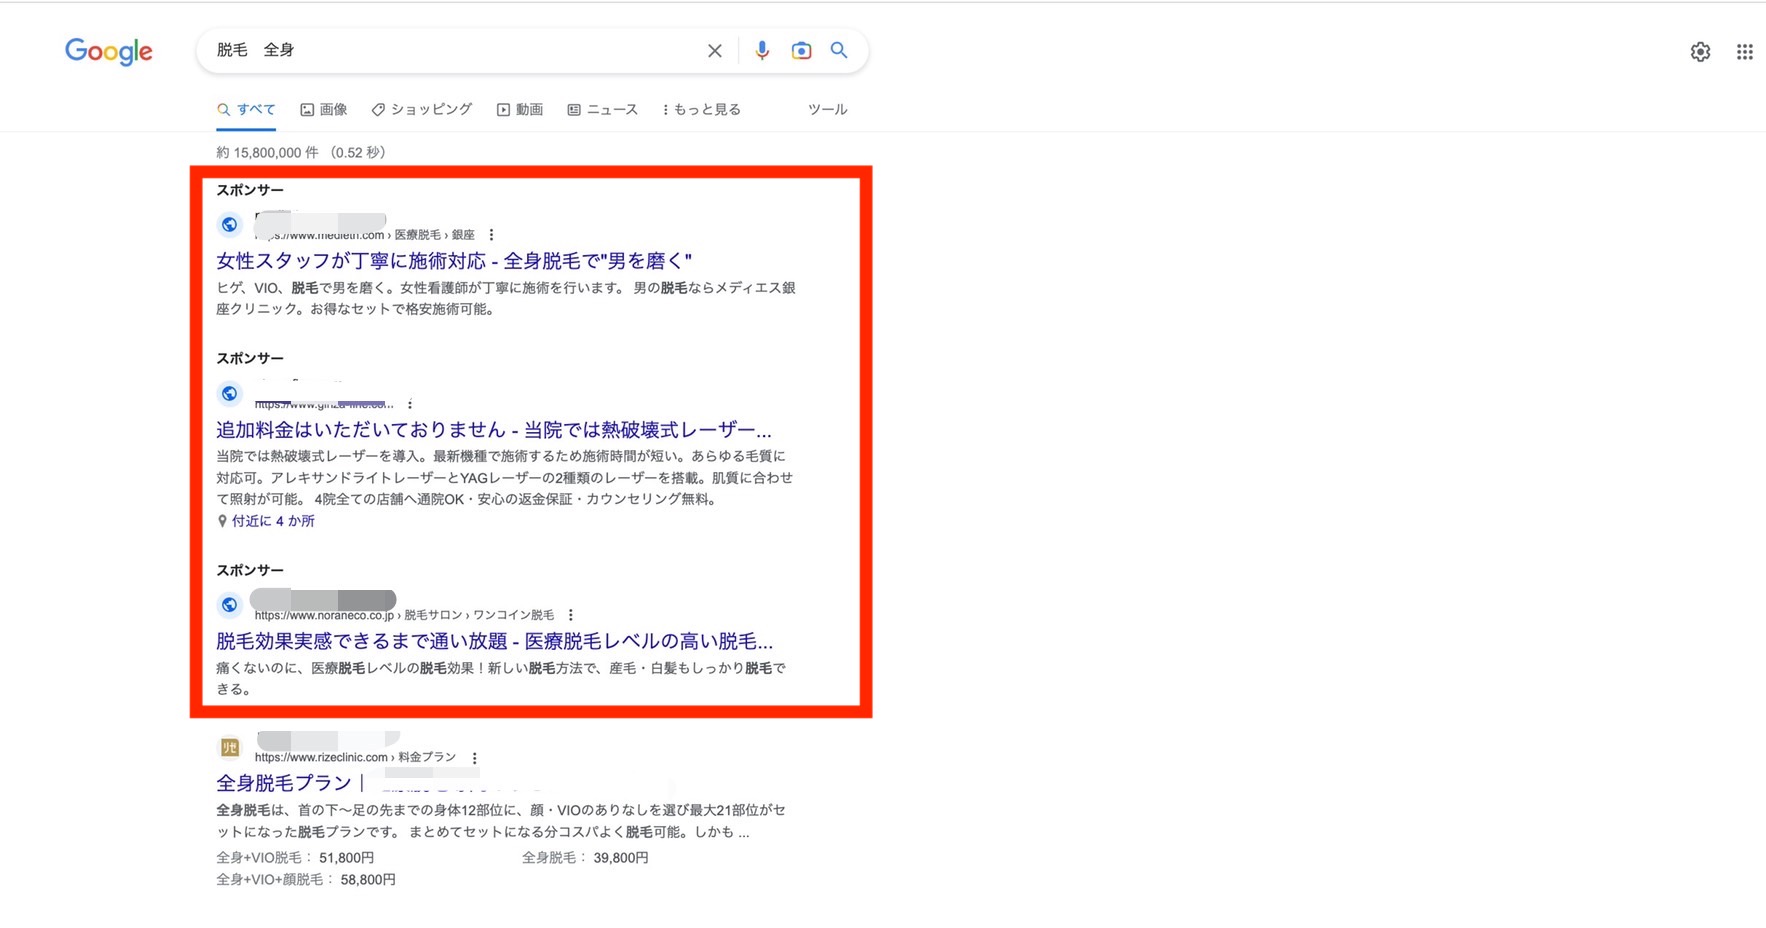Clear the search box with X icon
This screenshot has width=1766, height=928.
point(714,51)
